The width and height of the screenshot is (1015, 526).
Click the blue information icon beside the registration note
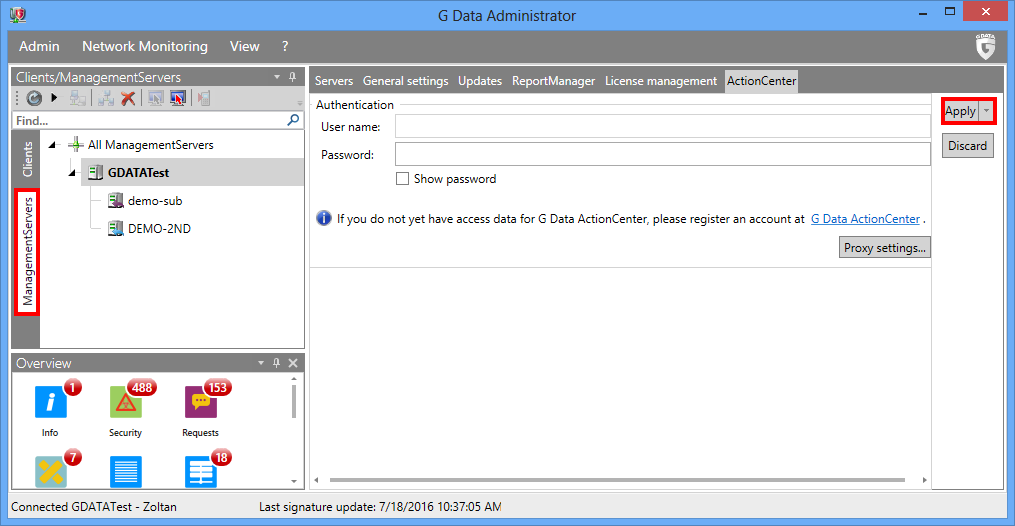(324, 219)
